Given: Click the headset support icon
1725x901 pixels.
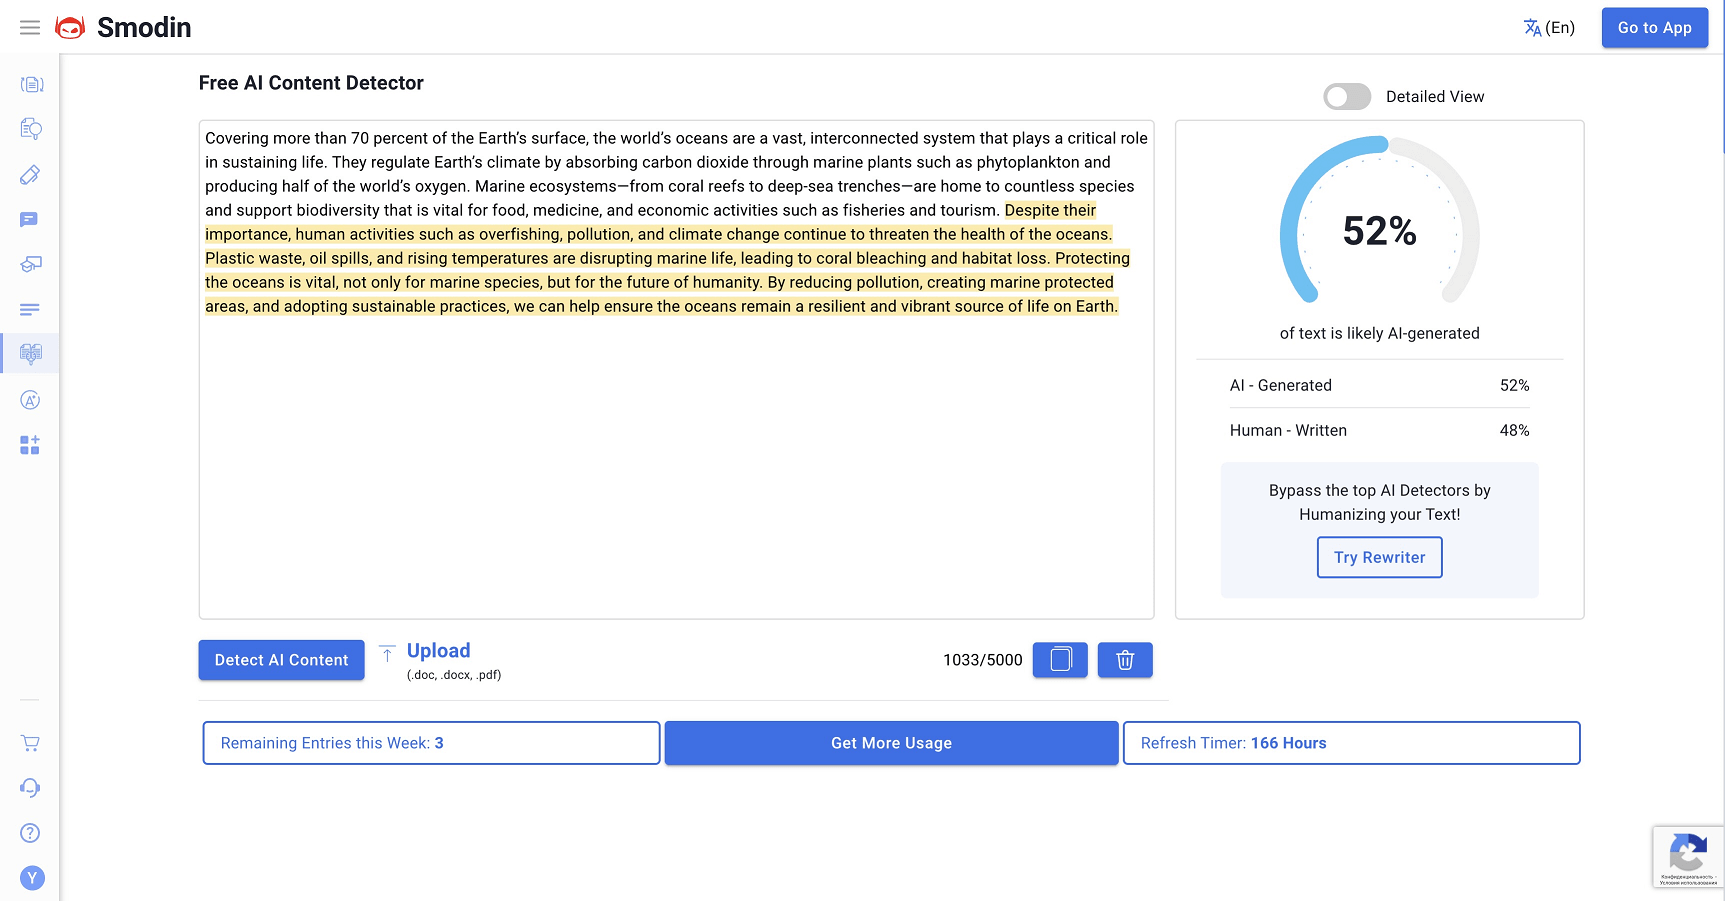Looking at the screenshot, I should point(30,788).
